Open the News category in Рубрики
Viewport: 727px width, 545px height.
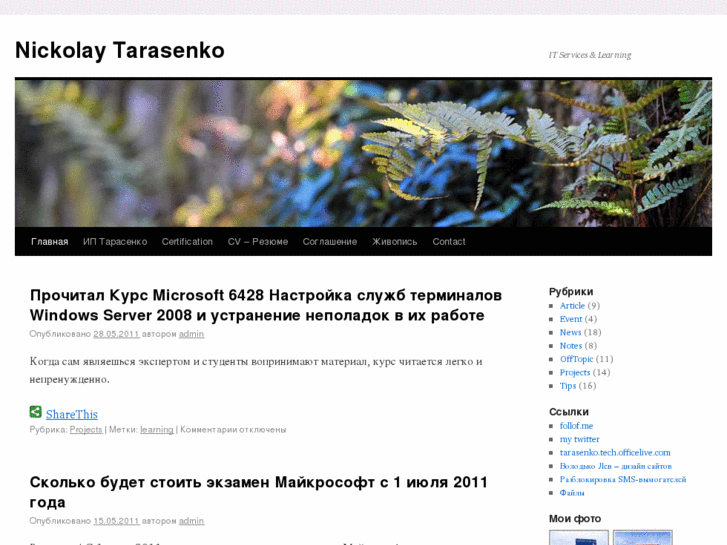[x=570, y=333]
